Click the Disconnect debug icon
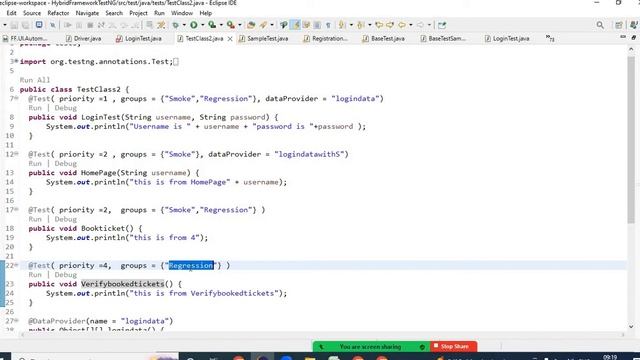 pyautogui.click(x=101, y=25)
